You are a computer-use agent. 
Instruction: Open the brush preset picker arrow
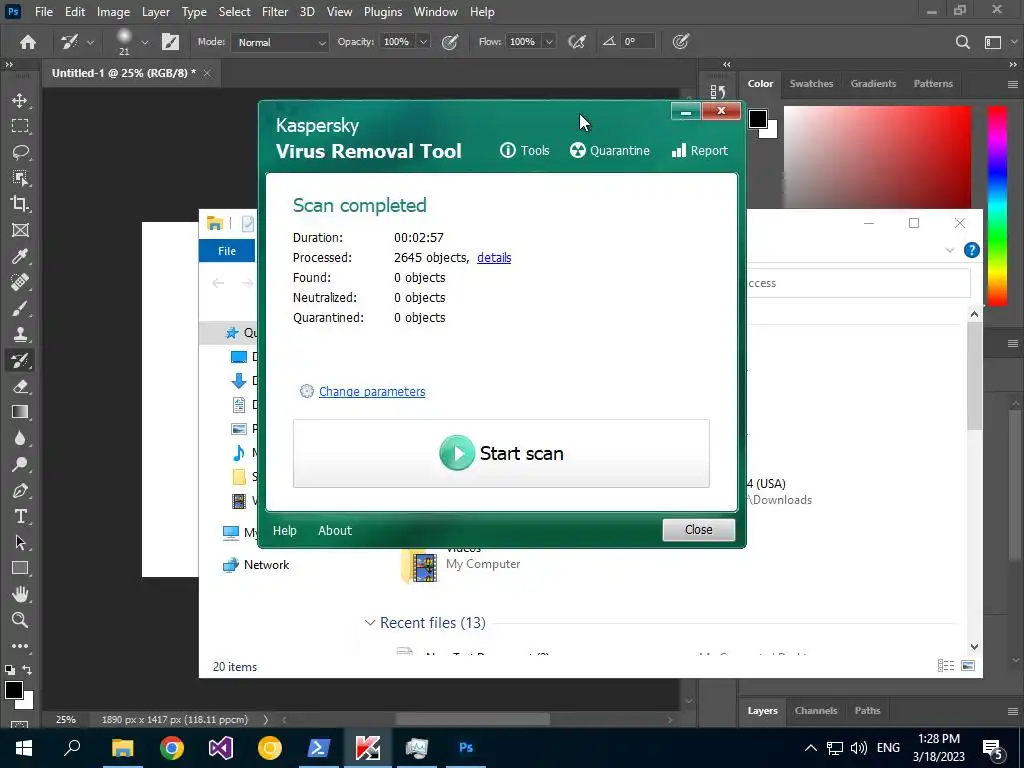[x=145, y=42]
